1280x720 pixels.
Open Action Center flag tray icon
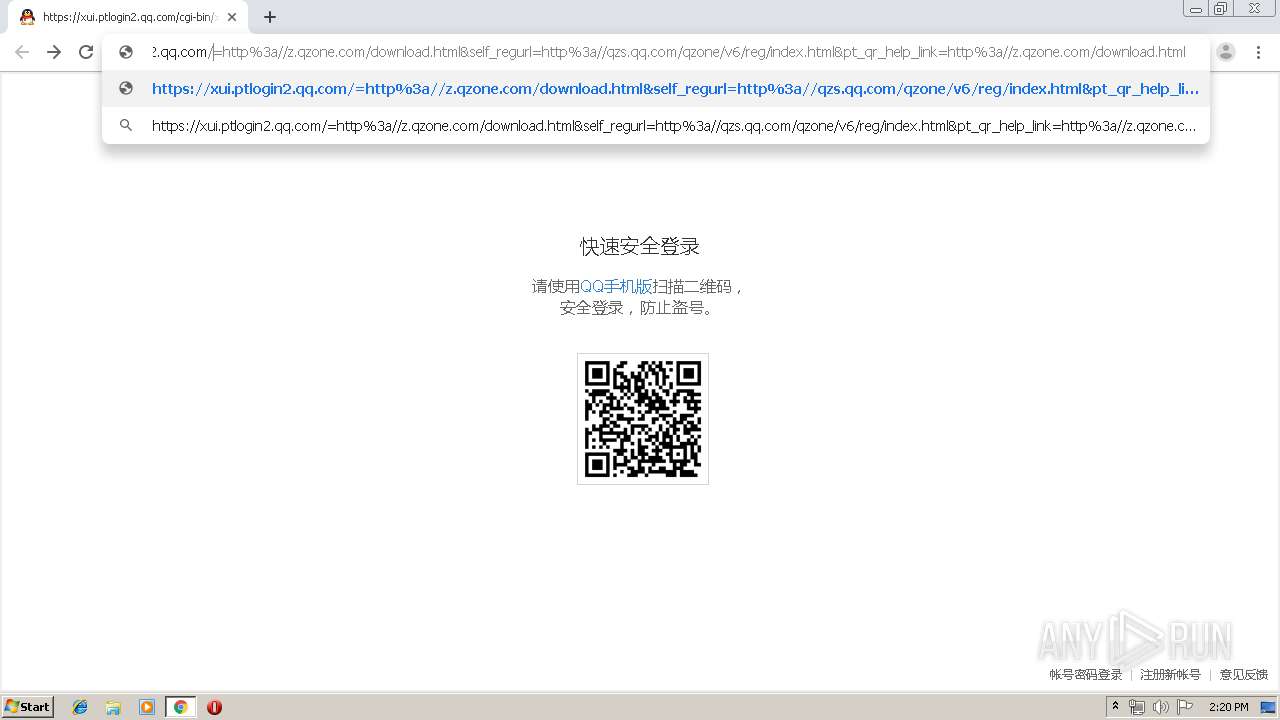pos(1185,707)
